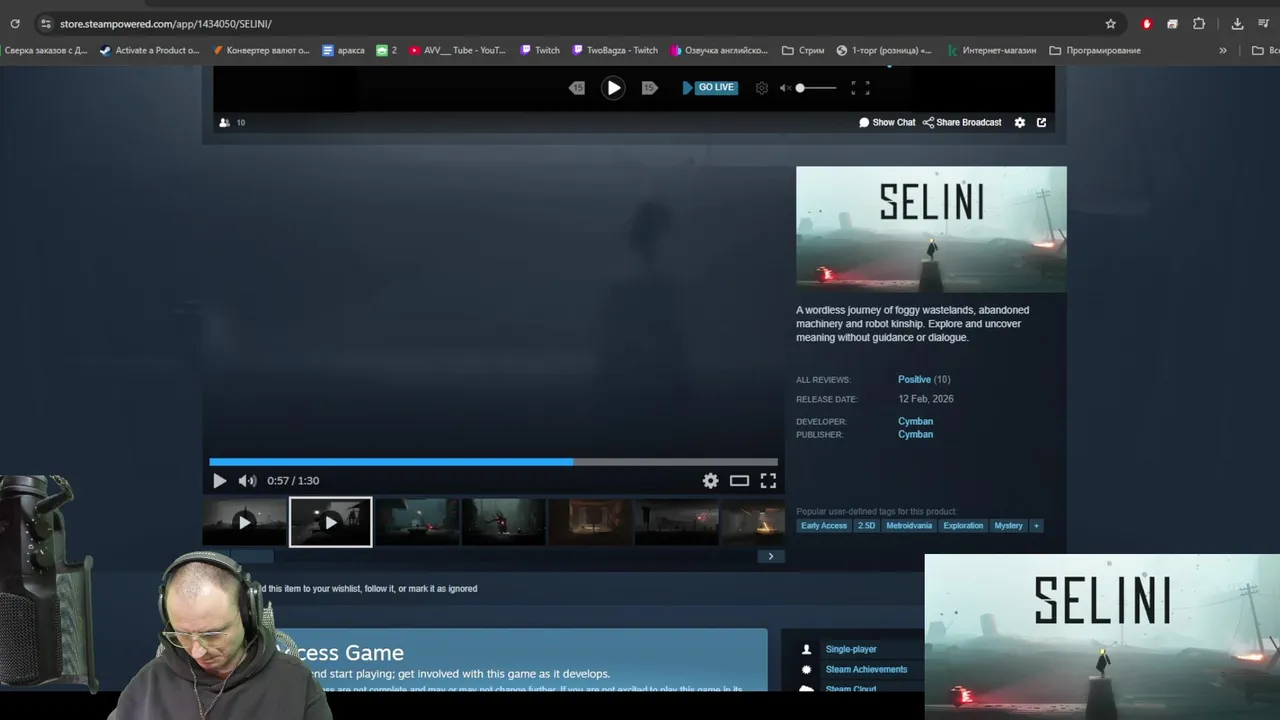Select the fourth screenshot thumbnail with red figure
Viewport: 1280px width, 720px height.
(503, 522)
